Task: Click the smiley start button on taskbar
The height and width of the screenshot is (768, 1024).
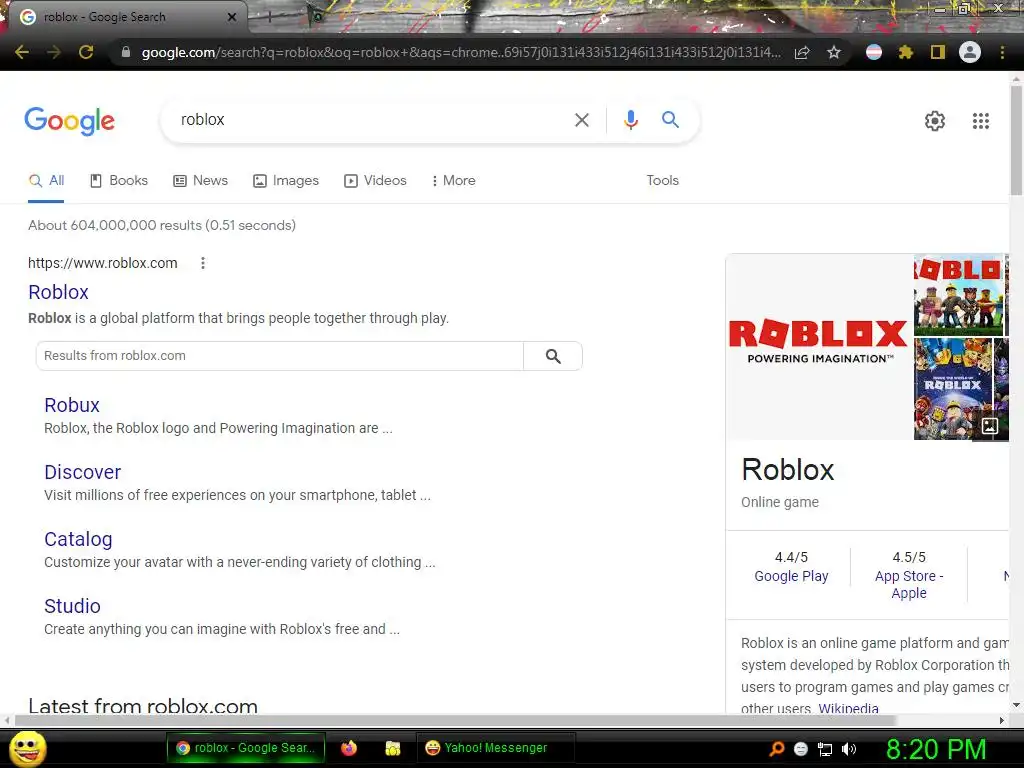Action: point(28,748)
